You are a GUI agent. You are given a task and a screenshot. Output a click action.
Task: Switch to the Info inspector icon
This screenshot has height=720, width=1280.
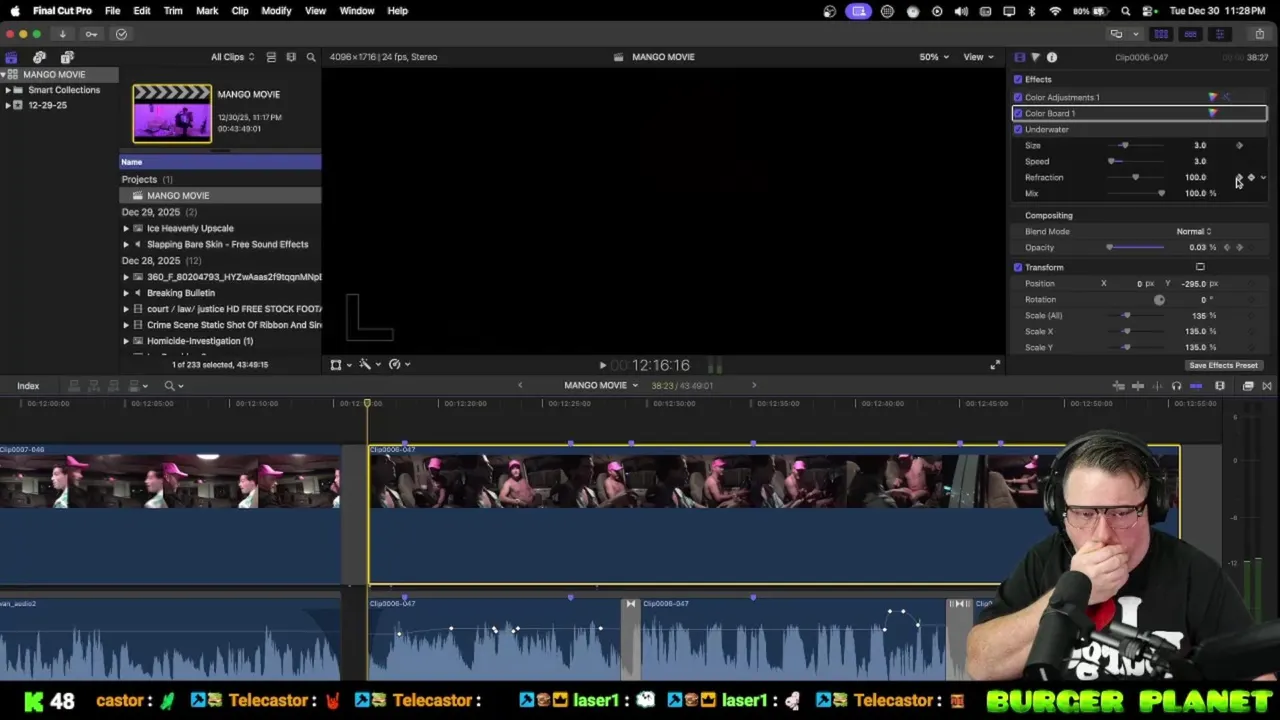[1052, 57]
